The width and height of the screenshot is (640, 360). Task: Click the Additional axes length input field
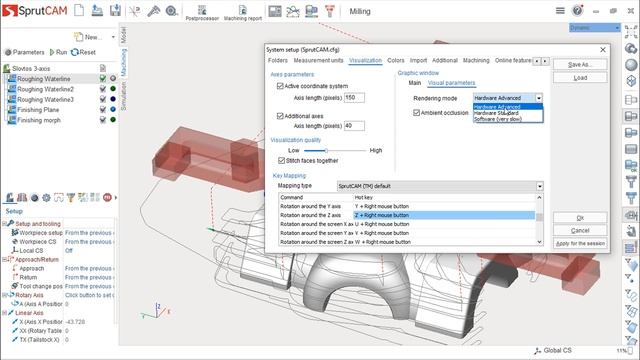[354, 126]
